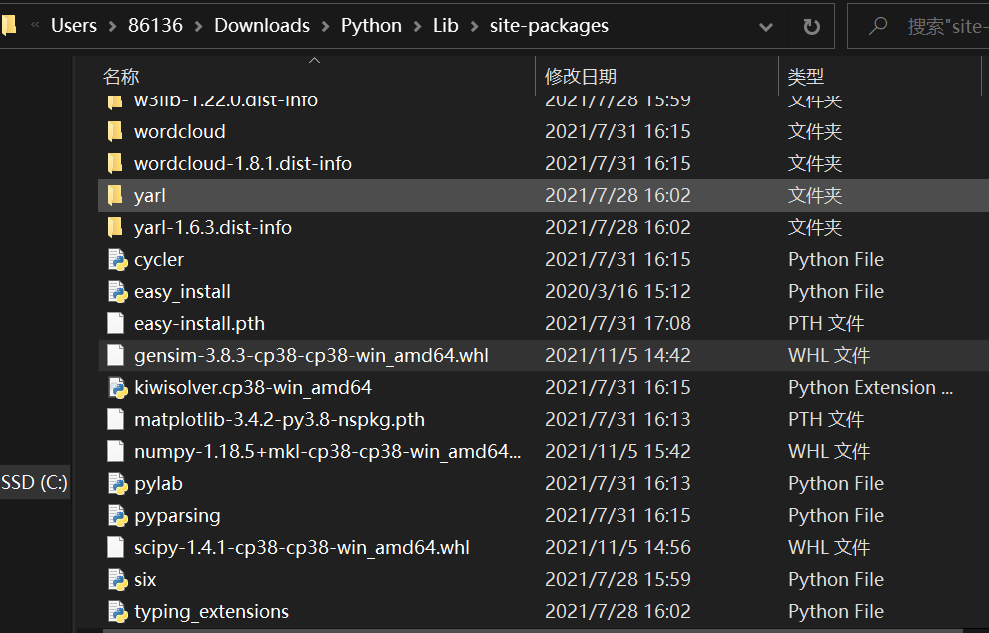This screenshot has height=633, width=989.
Task: Expand the chevron after Downloads in the path
Action: (325, 26)
